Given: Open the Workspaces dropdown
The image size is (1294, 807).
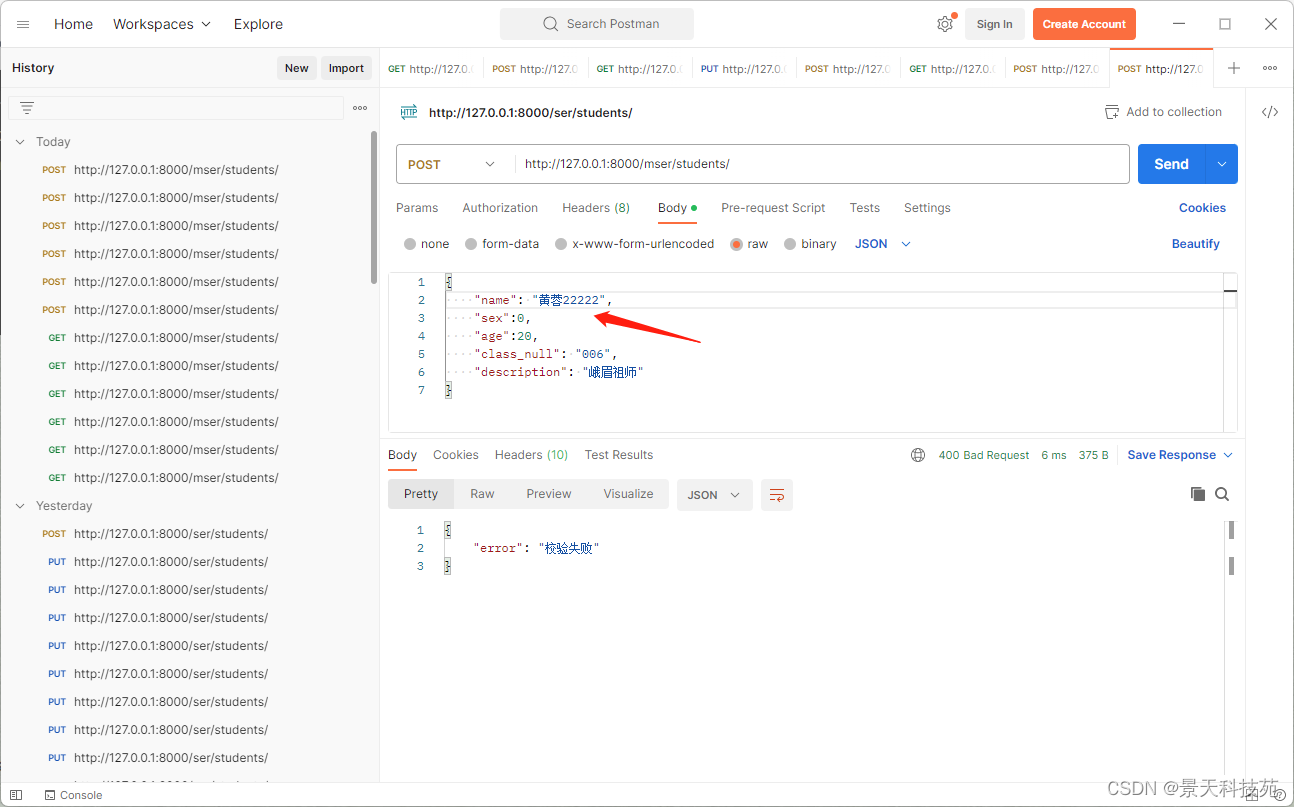Looking at the screenshot, I should pyautogui.click(x=162, y=24).
